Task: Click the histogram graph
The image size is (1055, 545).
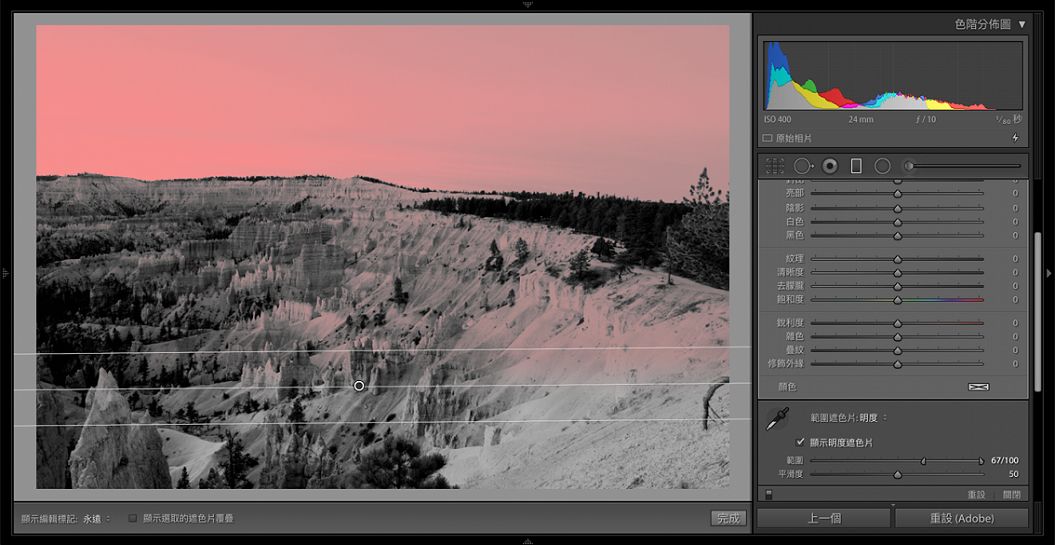Action: point(893,75)
